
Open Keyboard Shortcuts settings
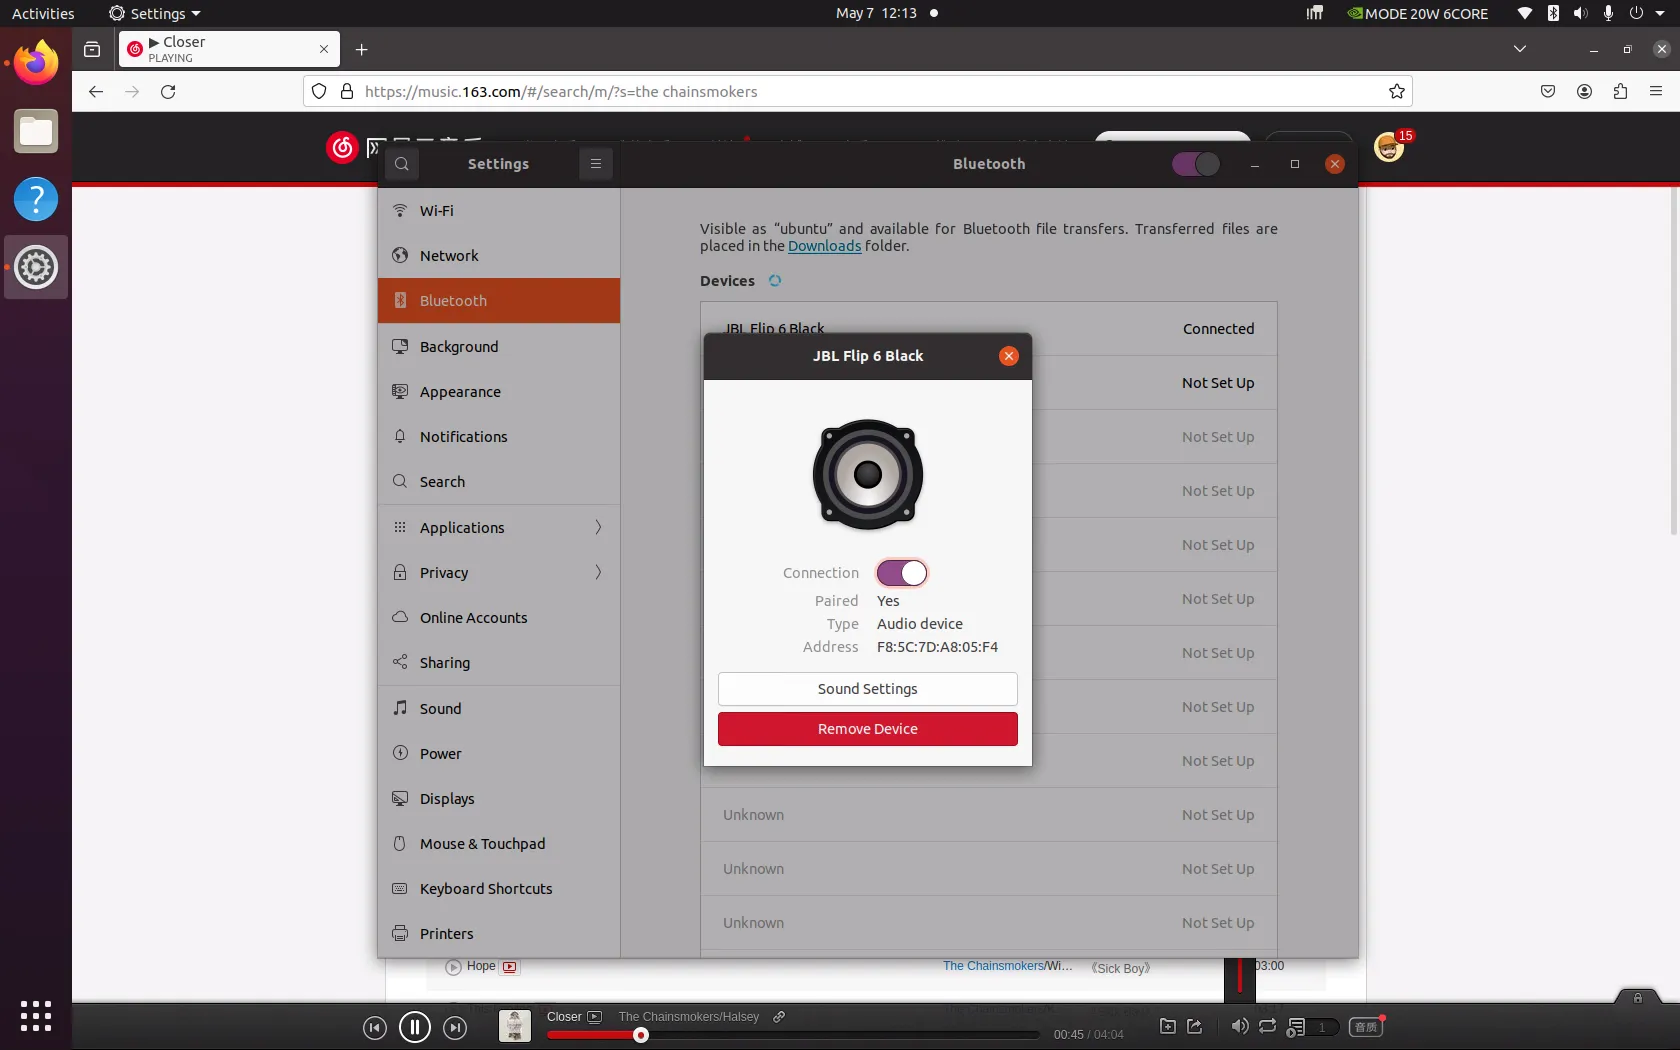pyautogui.click(x=499, y=889)
